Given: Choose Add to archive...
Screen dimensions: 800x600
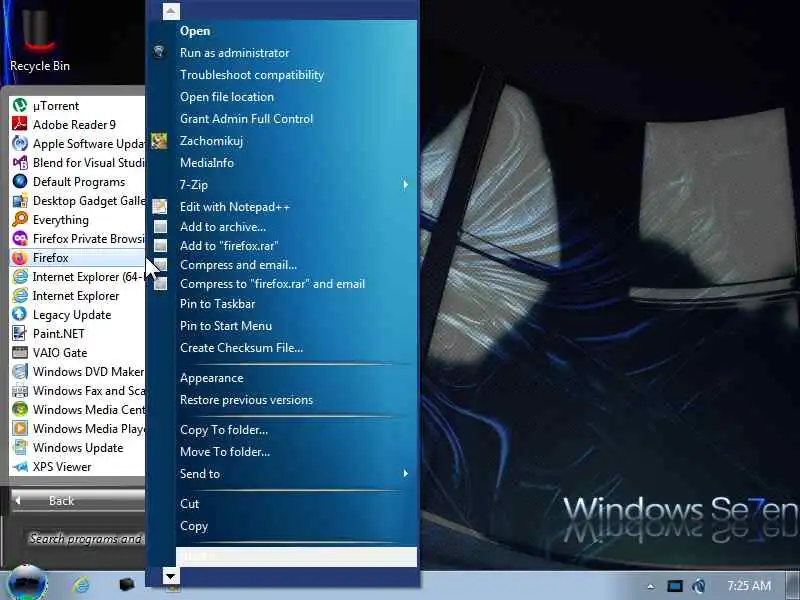Looking at the screenshot, I should pos(222,227).
